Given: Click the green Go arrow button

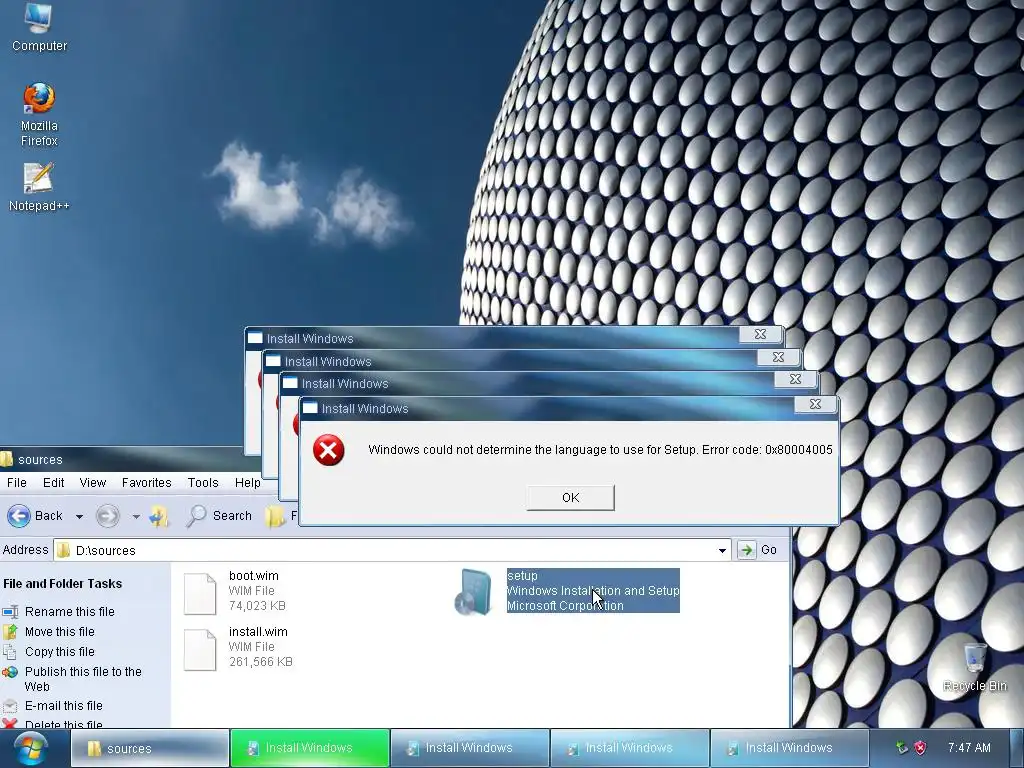Looking at the screenshot, I should pyautogui.click(x=746, y=550).
